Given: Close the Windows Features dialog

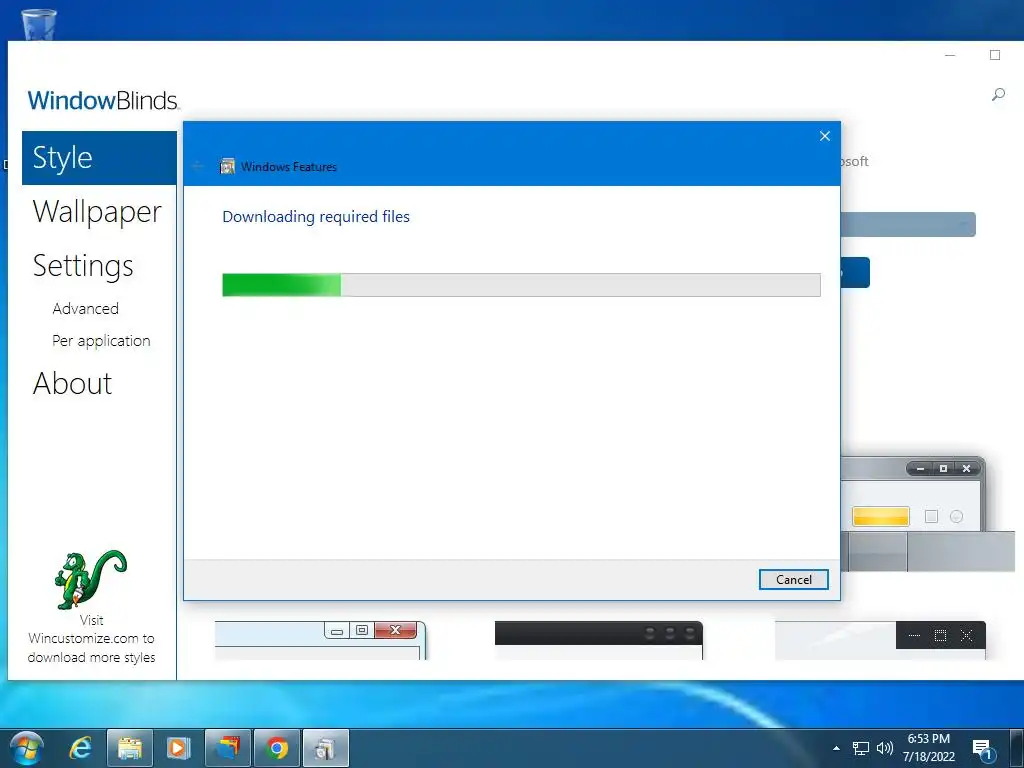Looking at the screenshot, I should (x=825, y=136).
